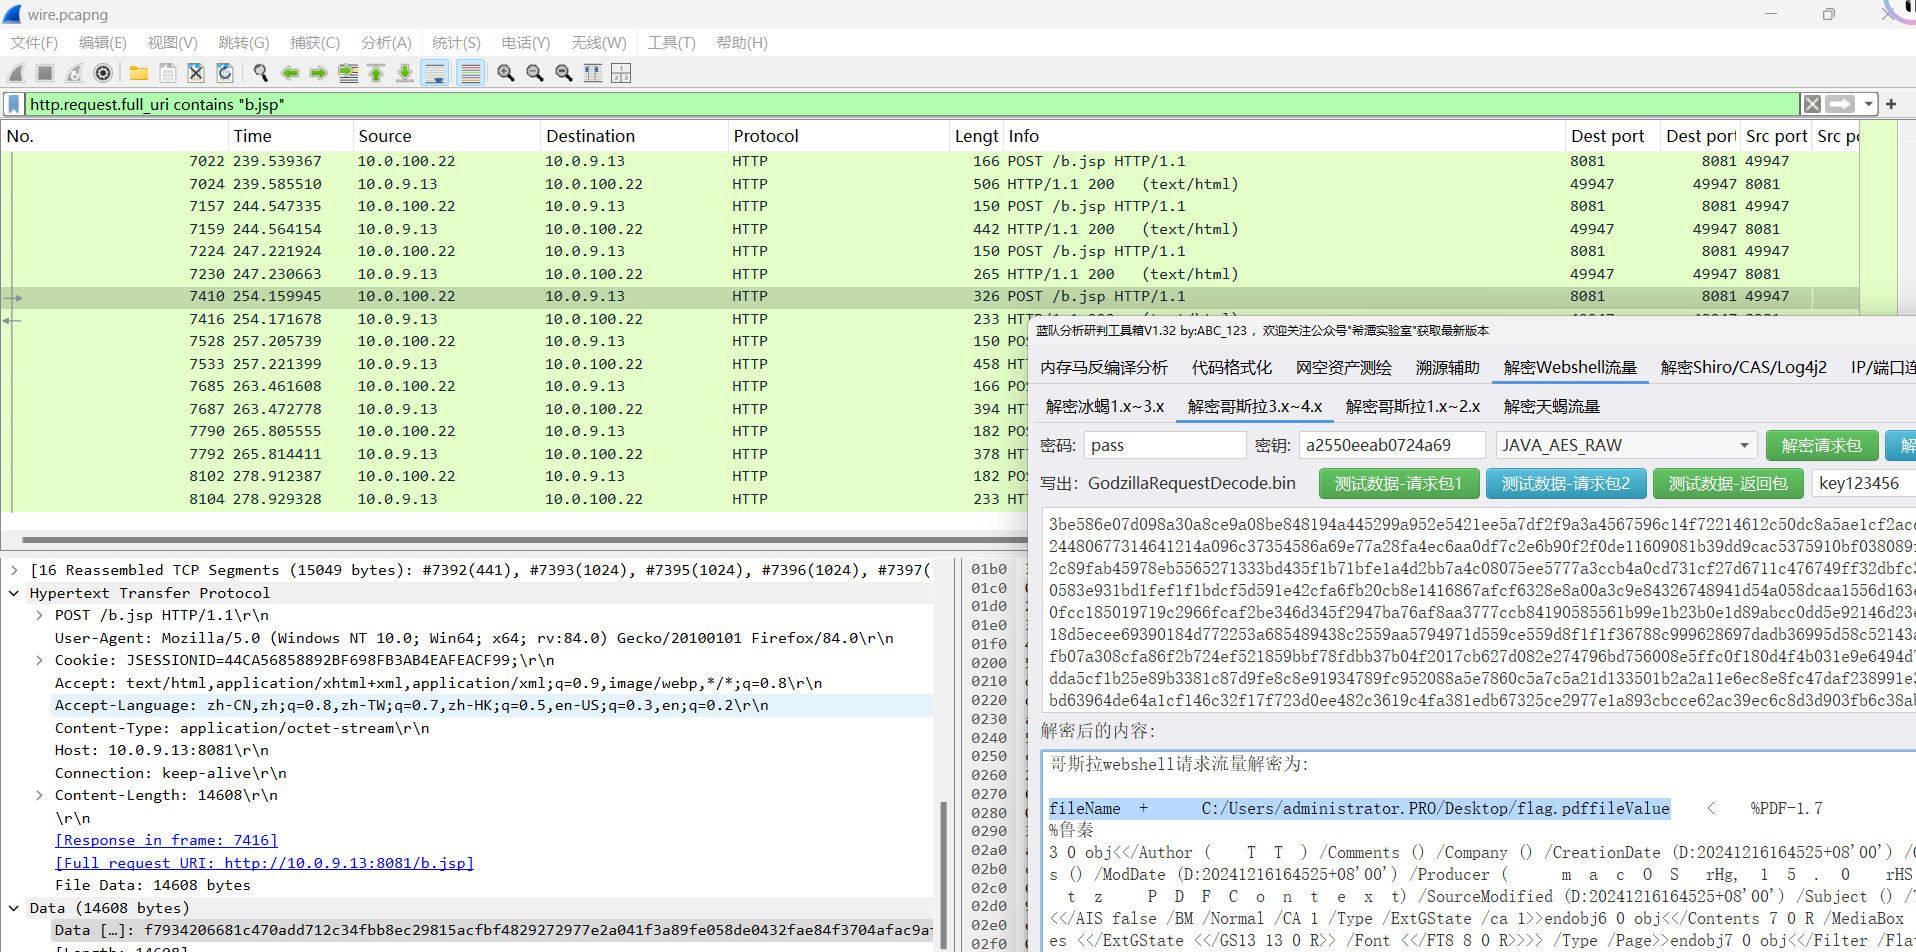
Task: Open capture options gear icon
Action: click(x=103, y=73)
